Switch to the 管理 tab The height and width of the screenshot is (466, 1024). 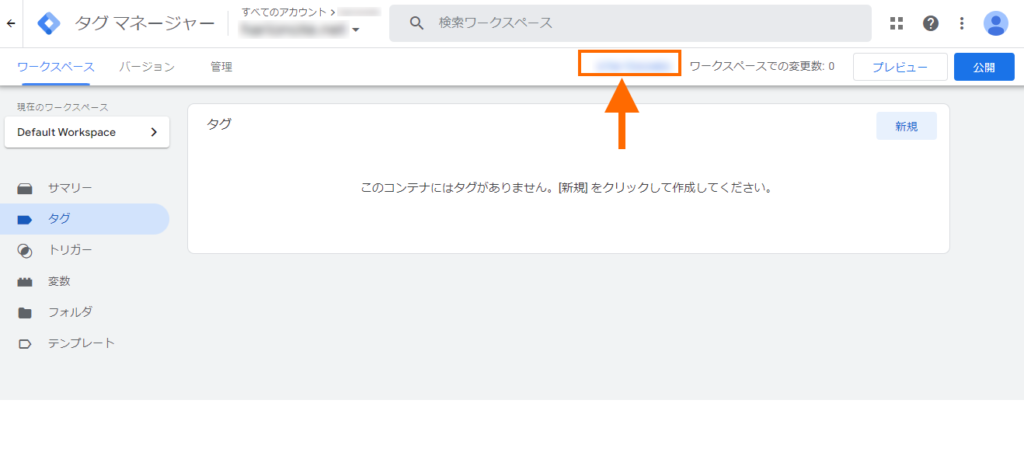[x=221, y=67]
